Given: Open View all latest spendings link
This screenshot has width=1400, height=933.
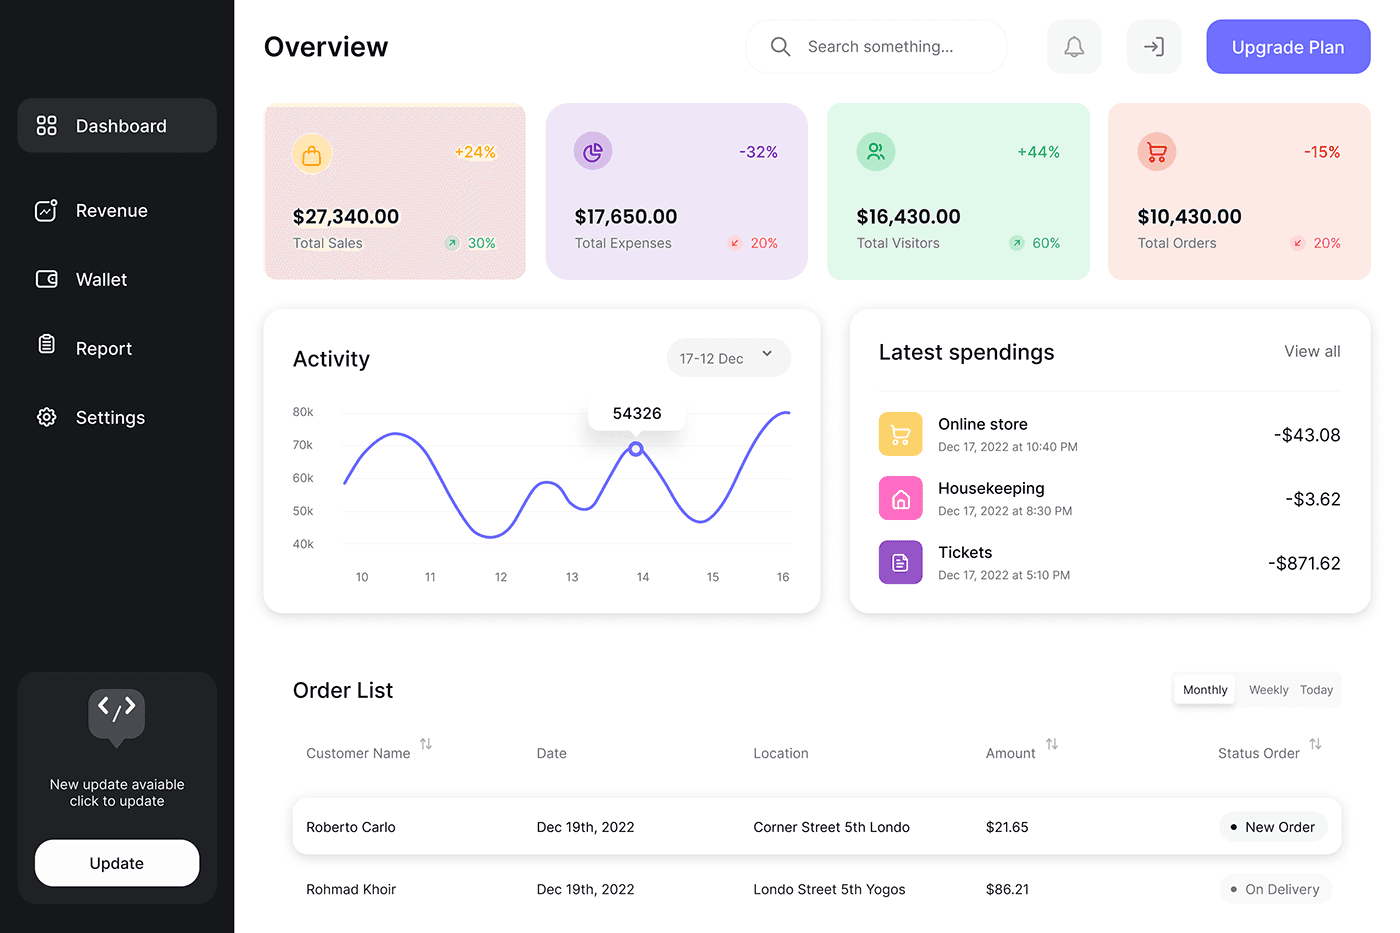Looking at the screenshot, I should [x=1312, y=352].
